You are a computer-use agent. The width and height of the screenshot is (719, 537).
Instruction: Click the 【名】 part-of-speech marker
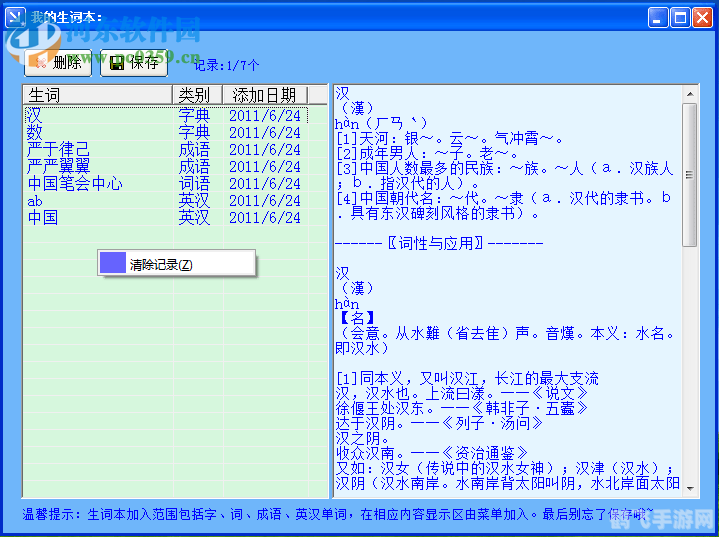click(357, 317)
